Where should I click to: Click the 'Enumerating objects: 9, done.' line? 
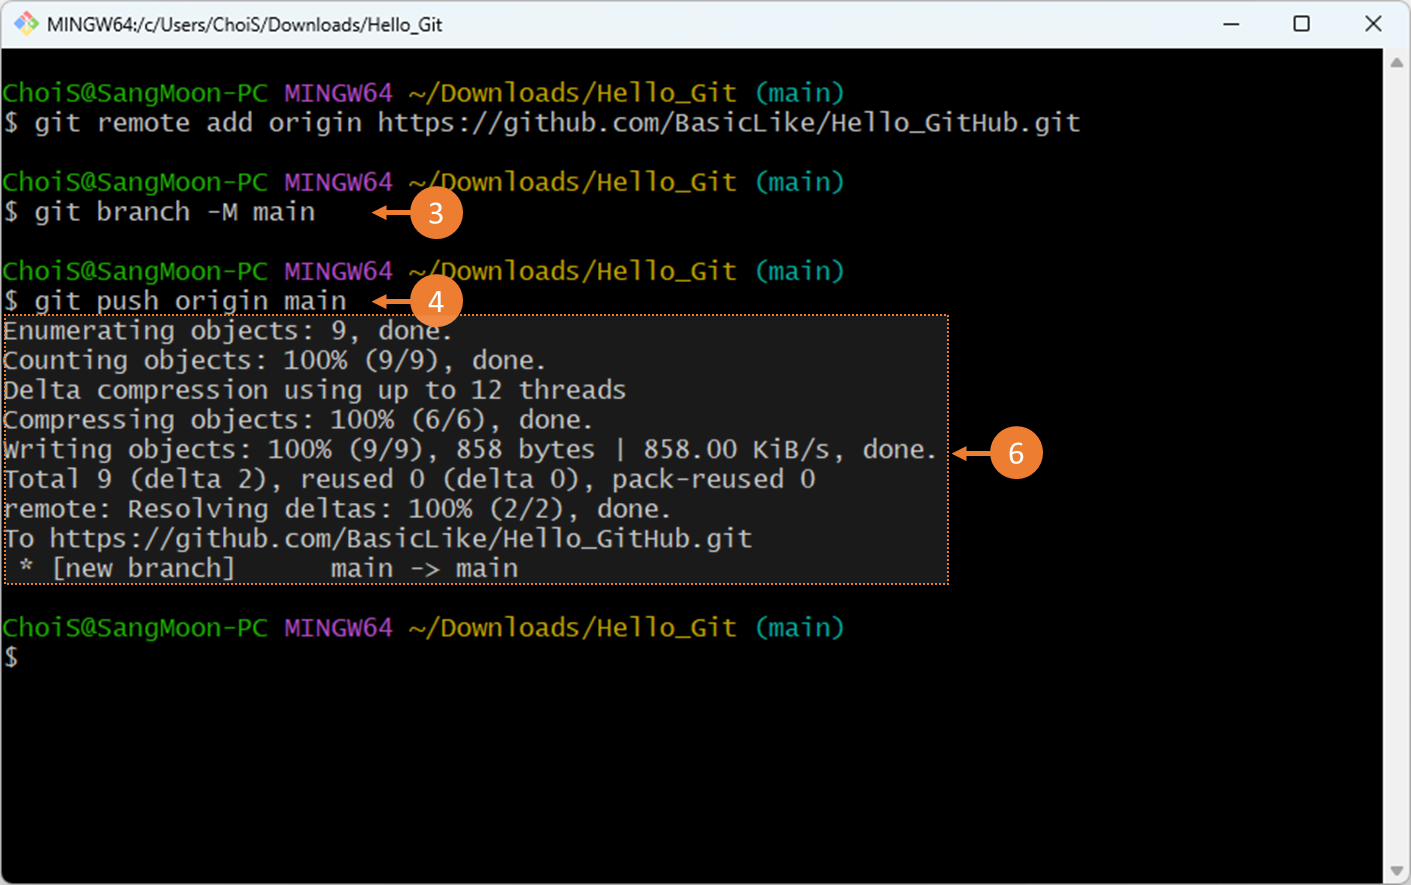[228, 331]
